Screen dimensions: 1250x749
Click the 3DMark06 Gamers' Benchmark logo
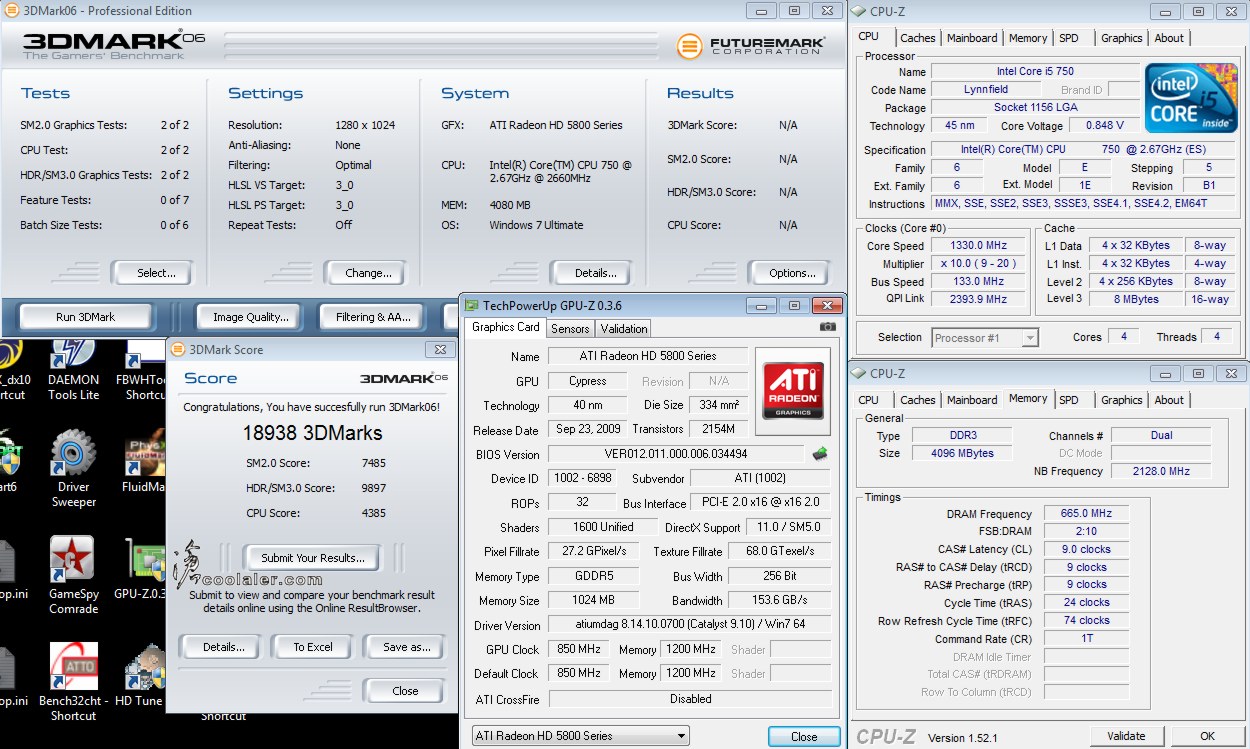pos(114,45)
